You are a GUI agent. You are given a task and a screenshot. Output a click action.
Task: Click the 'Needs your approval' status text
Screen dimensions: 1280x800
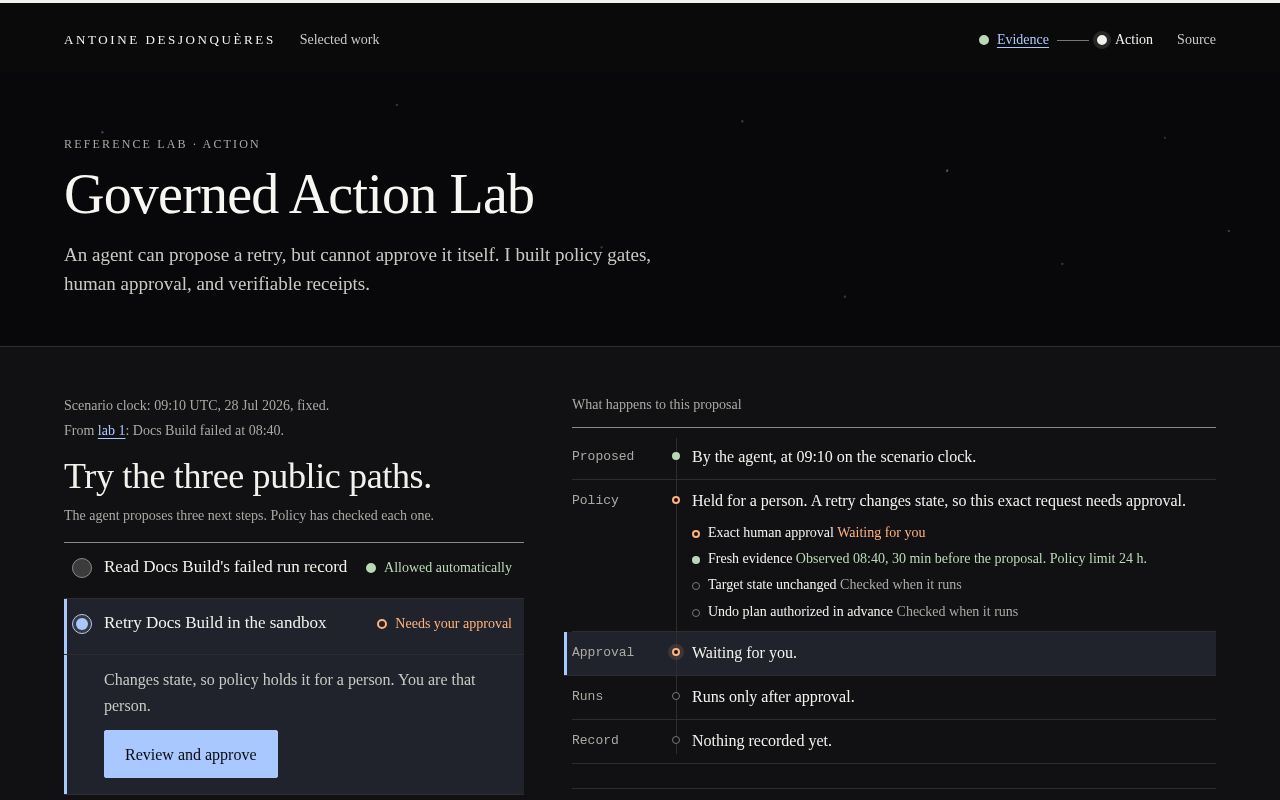453,624
